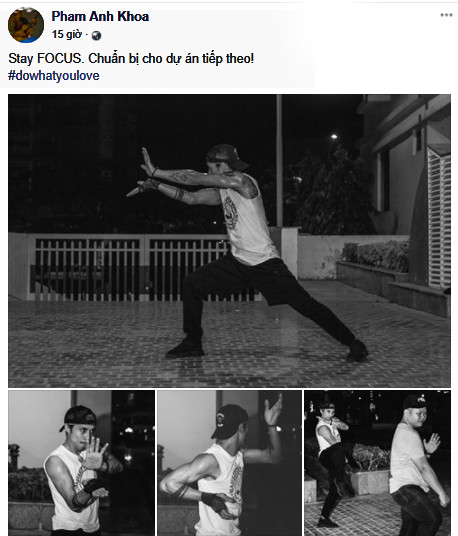The width and height of the screenshot is (458, 536).
Task: View the bottom-right photo with two people
Action: click(377, 463)
